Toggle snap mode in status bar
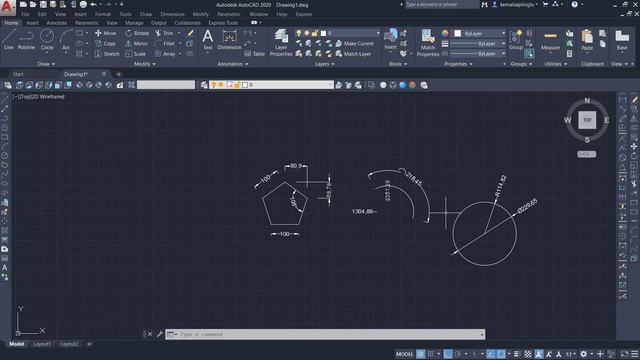Screen dimensions: 640x360 coord(430,354)
